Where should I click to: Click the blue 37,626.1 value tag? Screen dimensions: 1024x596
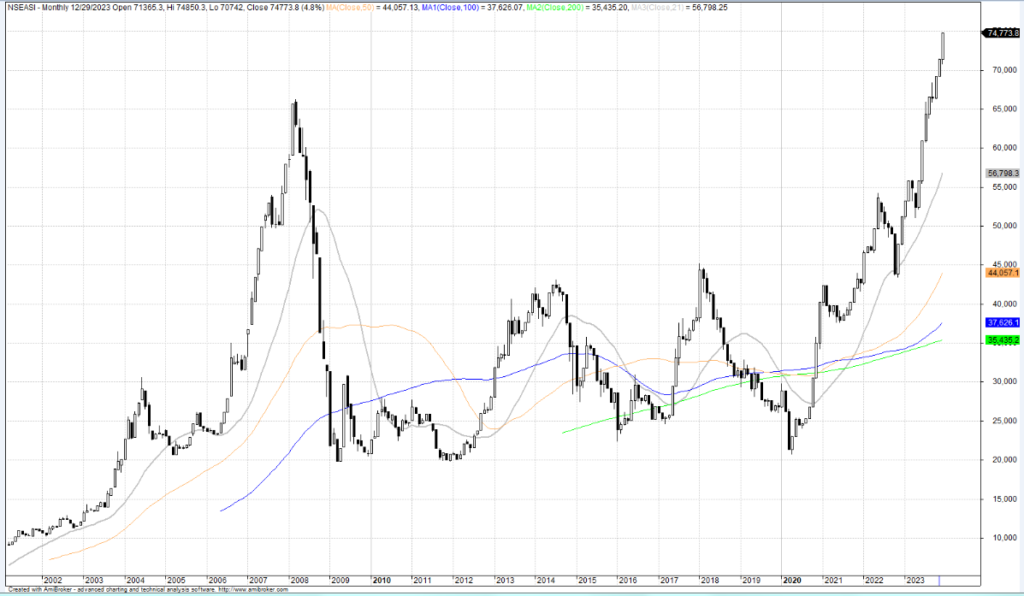pyautogui.click(x=1001, y=323)
